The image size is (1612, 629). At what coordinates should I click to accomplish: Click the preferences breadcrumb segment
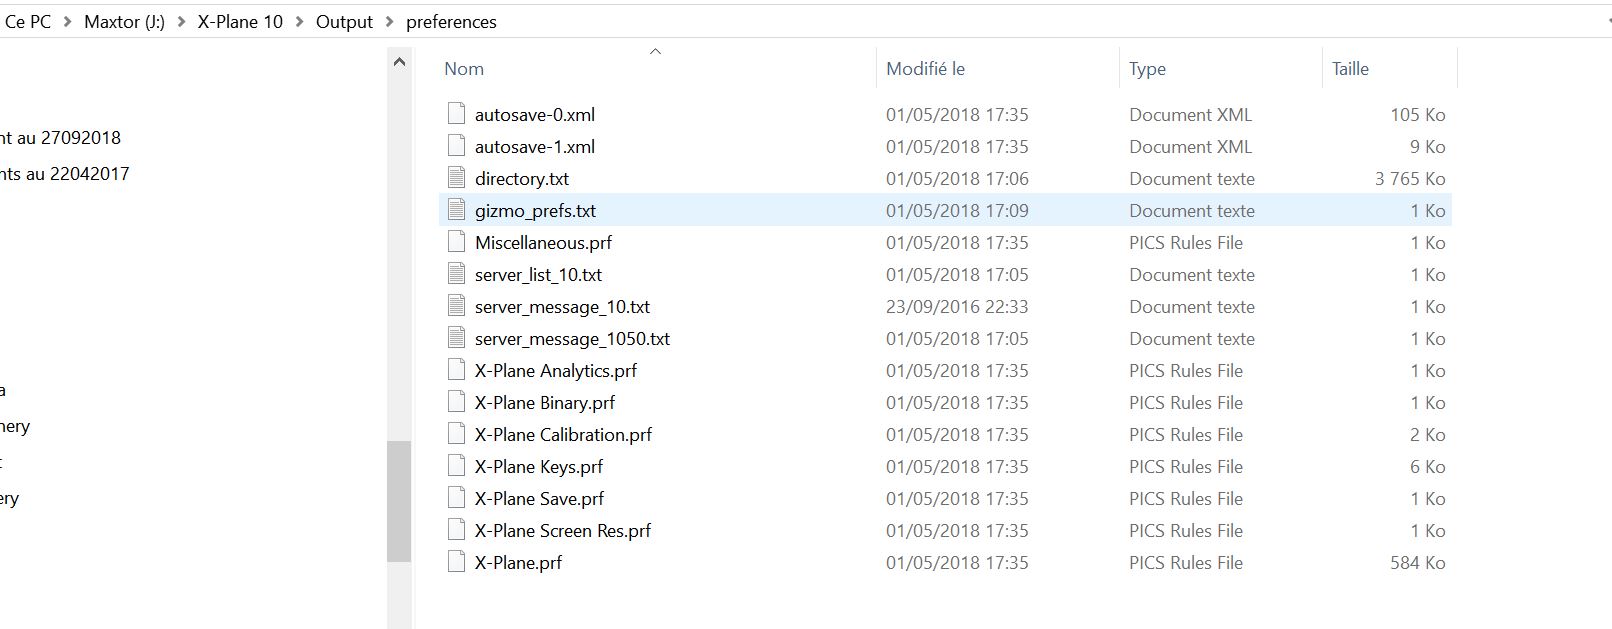[x=451, y=22]
